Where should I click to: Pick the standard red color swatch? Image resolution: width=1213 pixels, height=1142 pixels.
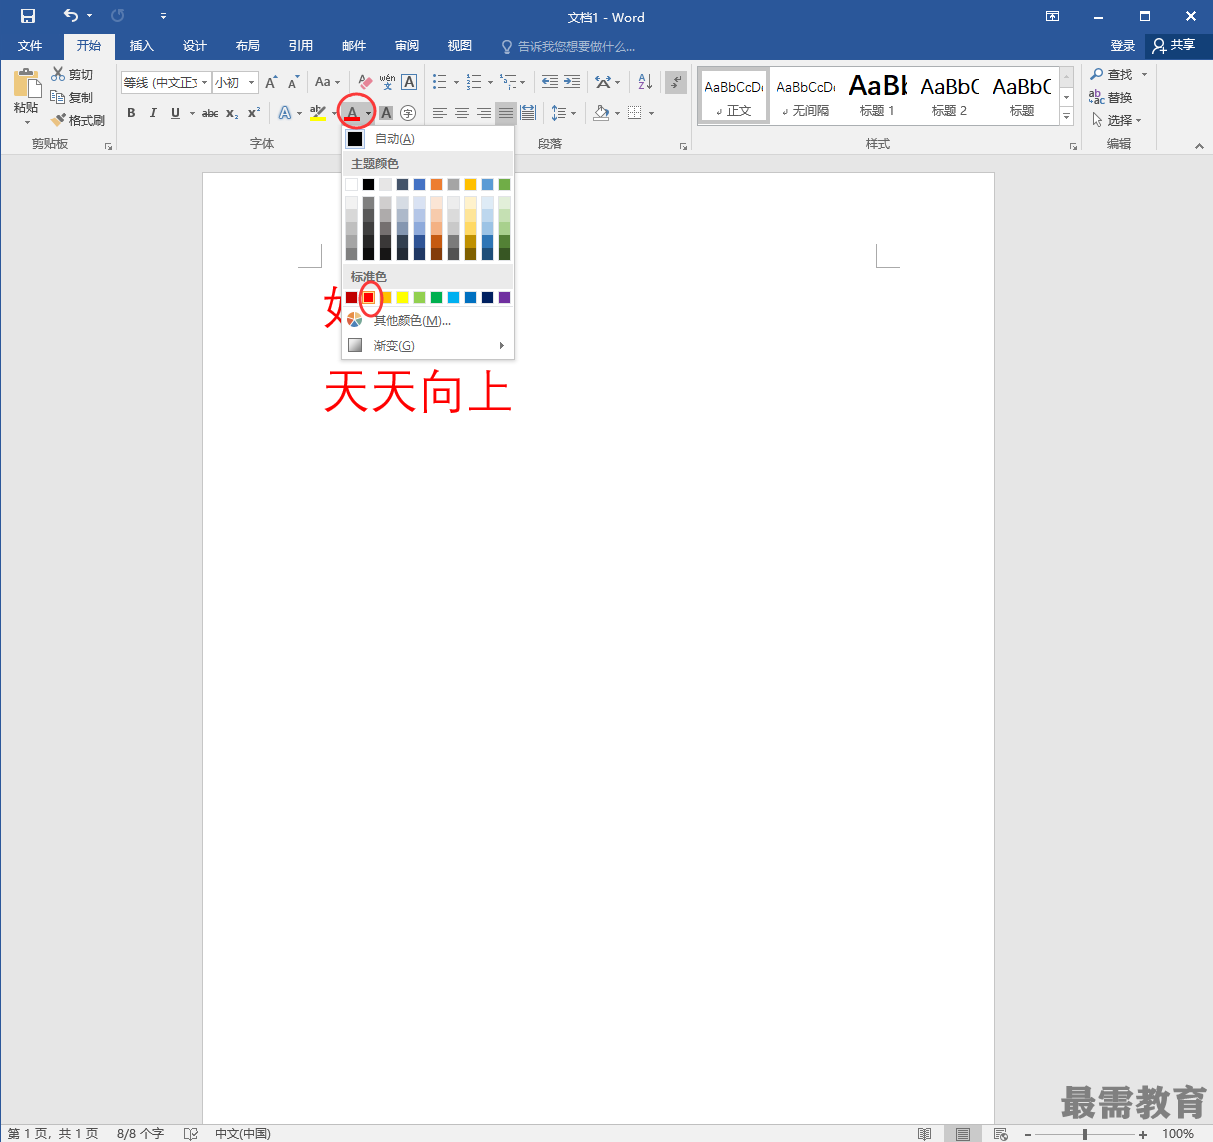(369, 297)
